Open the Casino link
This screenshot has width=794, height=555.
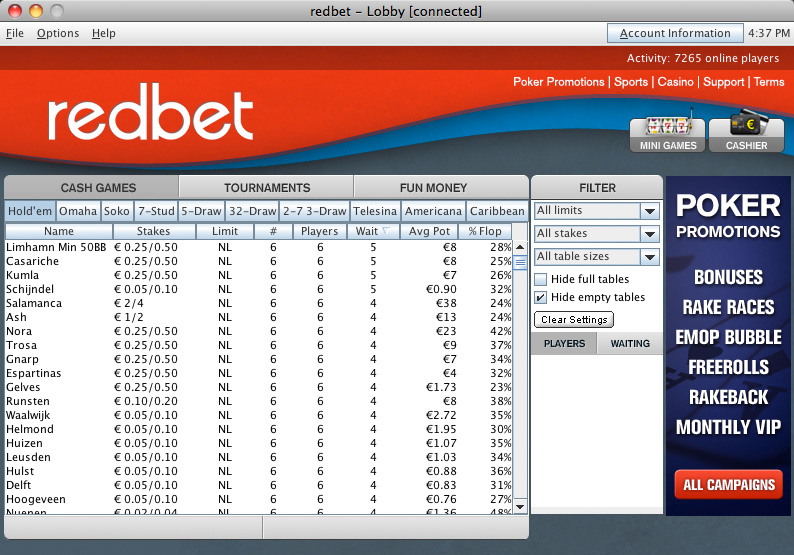(676, 82)
